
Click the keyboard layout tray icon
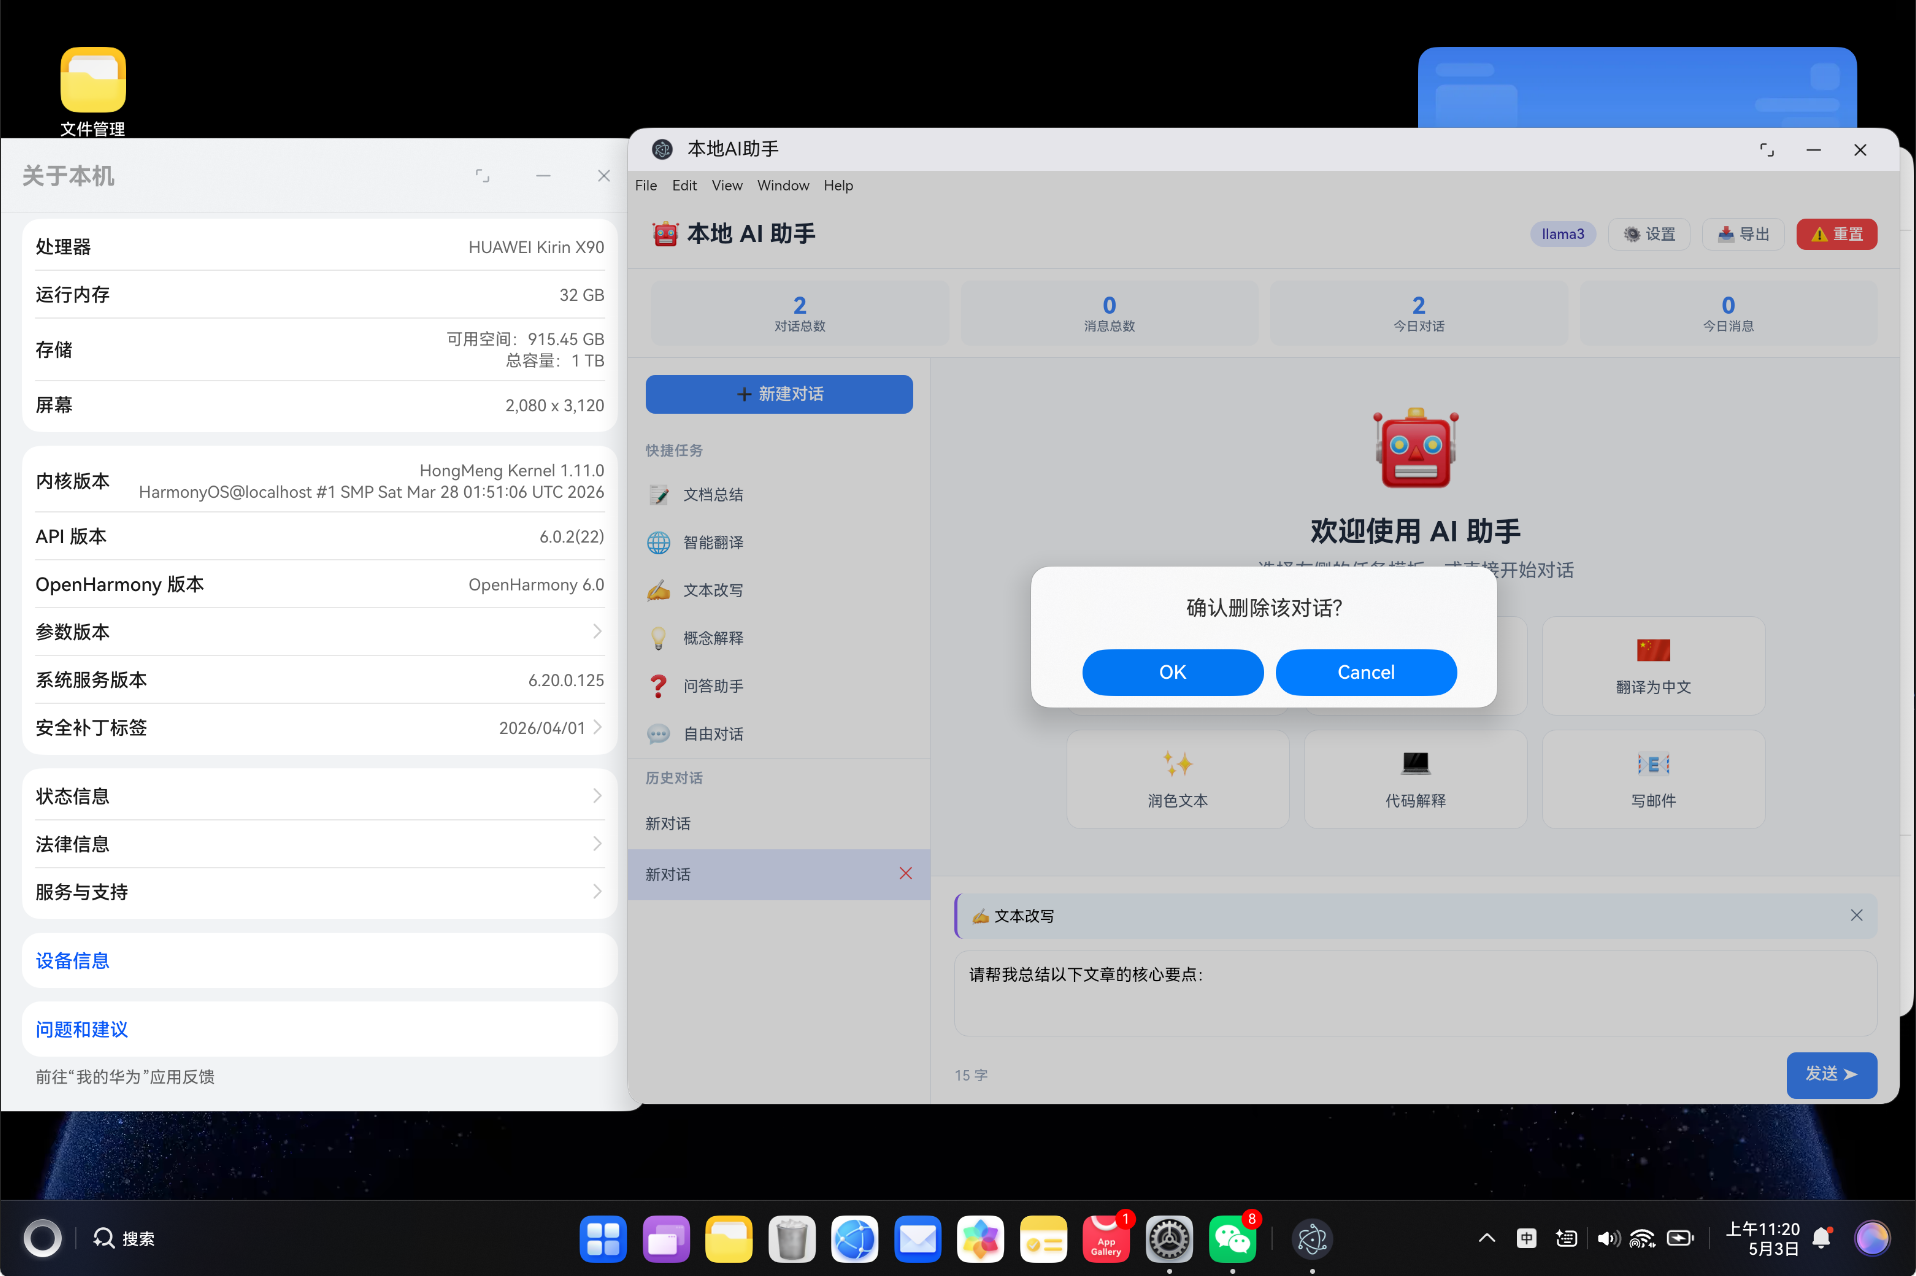[x=1567, y=1238]
